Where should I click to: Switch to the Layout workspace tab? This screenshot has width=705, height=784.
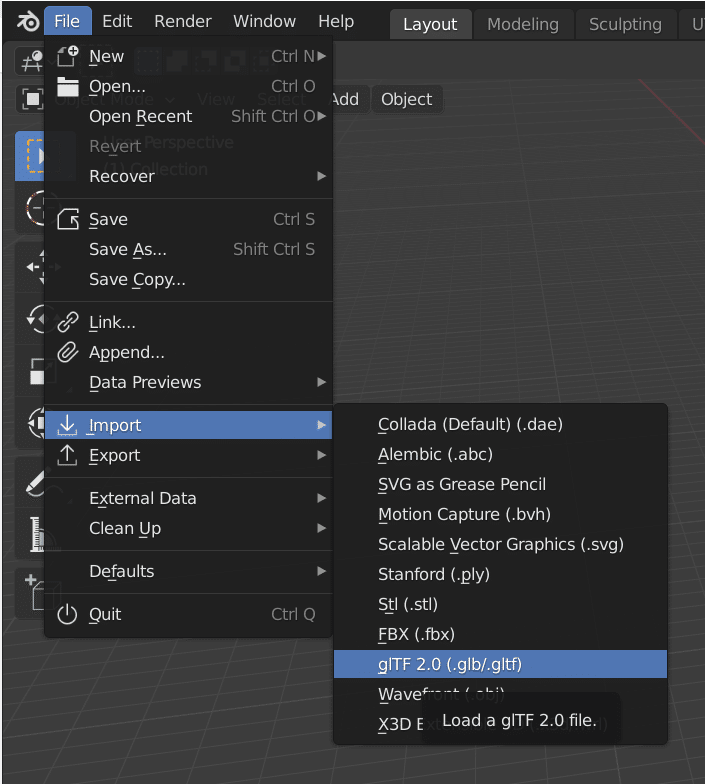(x=430, y=24)
